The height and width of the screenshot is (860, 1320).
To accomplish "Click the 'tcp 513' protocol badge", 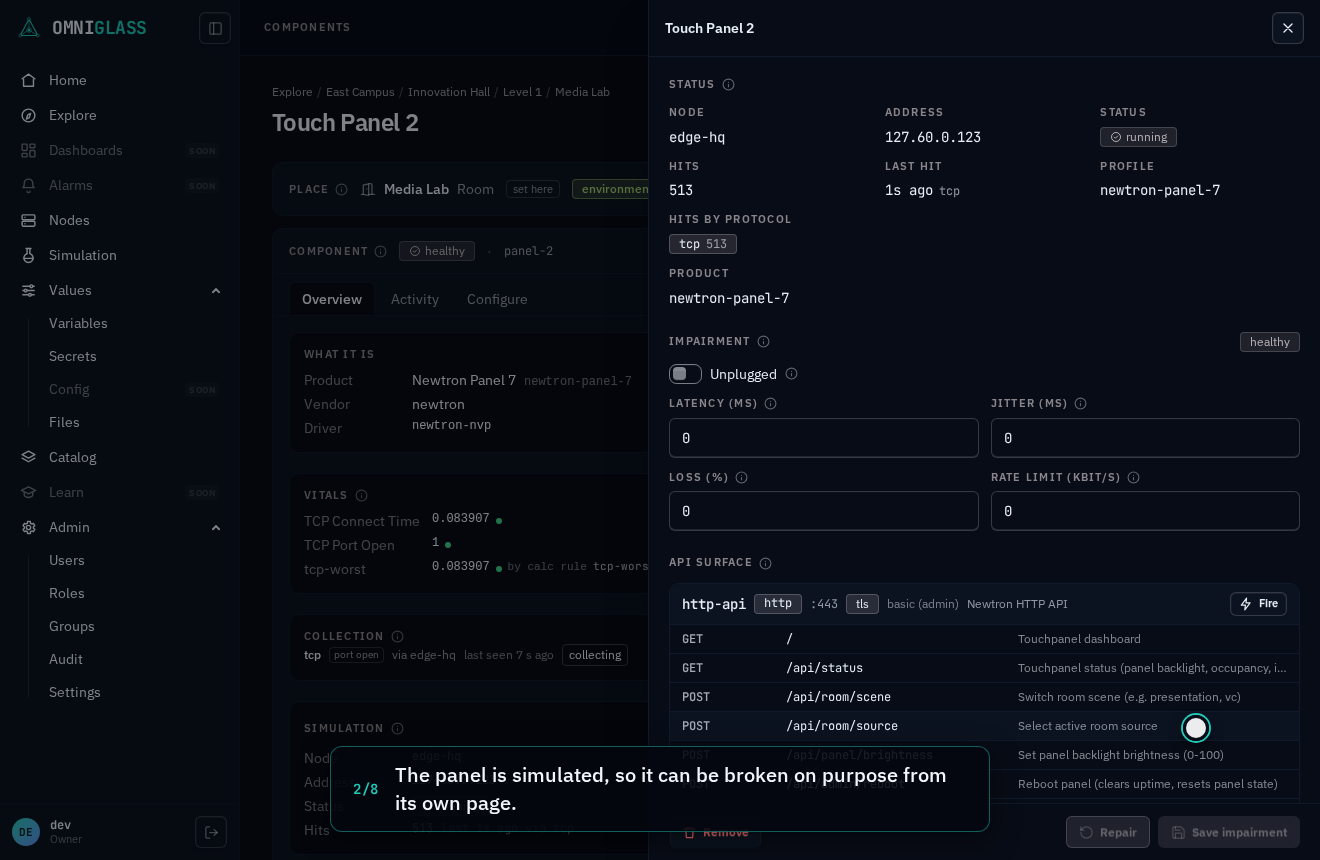I will pyautogui.click(x=703, y=244).
